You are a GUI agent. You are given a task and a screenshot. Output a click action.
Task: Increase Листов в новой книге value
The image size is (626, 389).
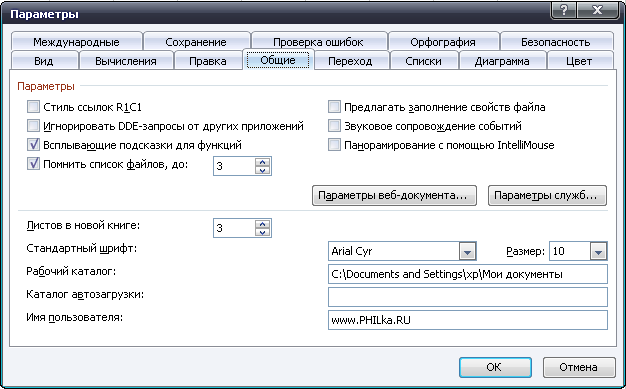[x=262, y=224]
